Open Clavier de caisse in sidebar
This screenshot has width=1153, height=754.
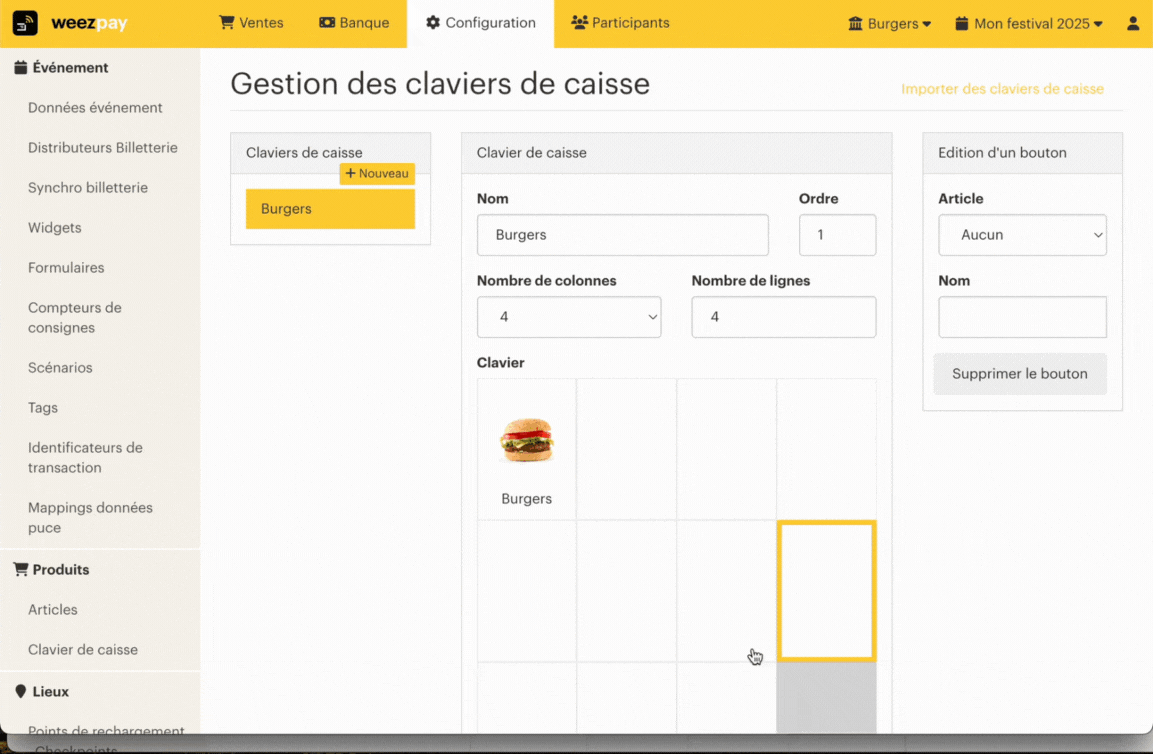[82, 650]
